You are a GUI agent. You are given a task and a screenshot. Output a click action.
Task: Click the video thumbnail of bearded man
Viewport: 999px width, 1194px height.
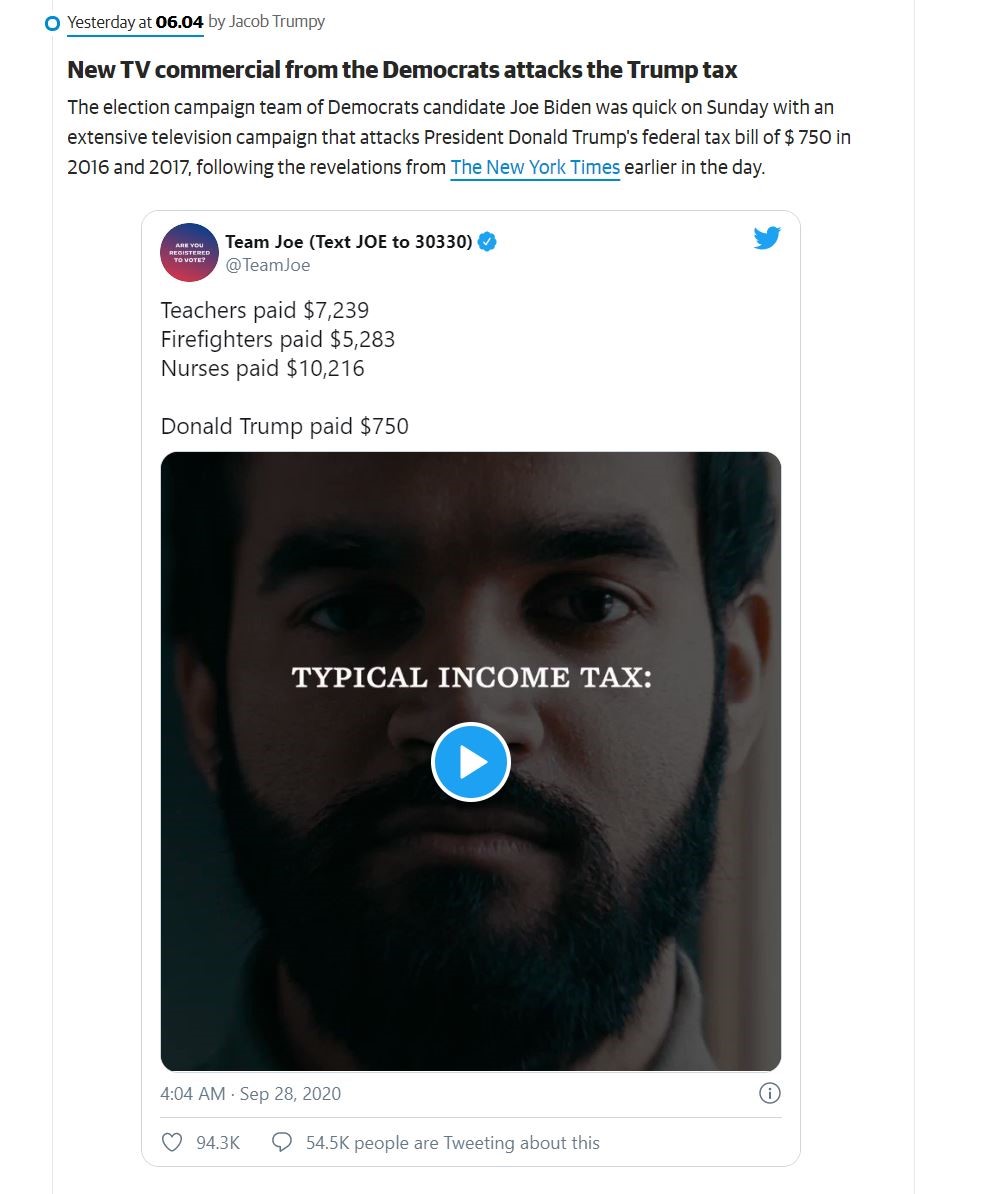(471, 761)
